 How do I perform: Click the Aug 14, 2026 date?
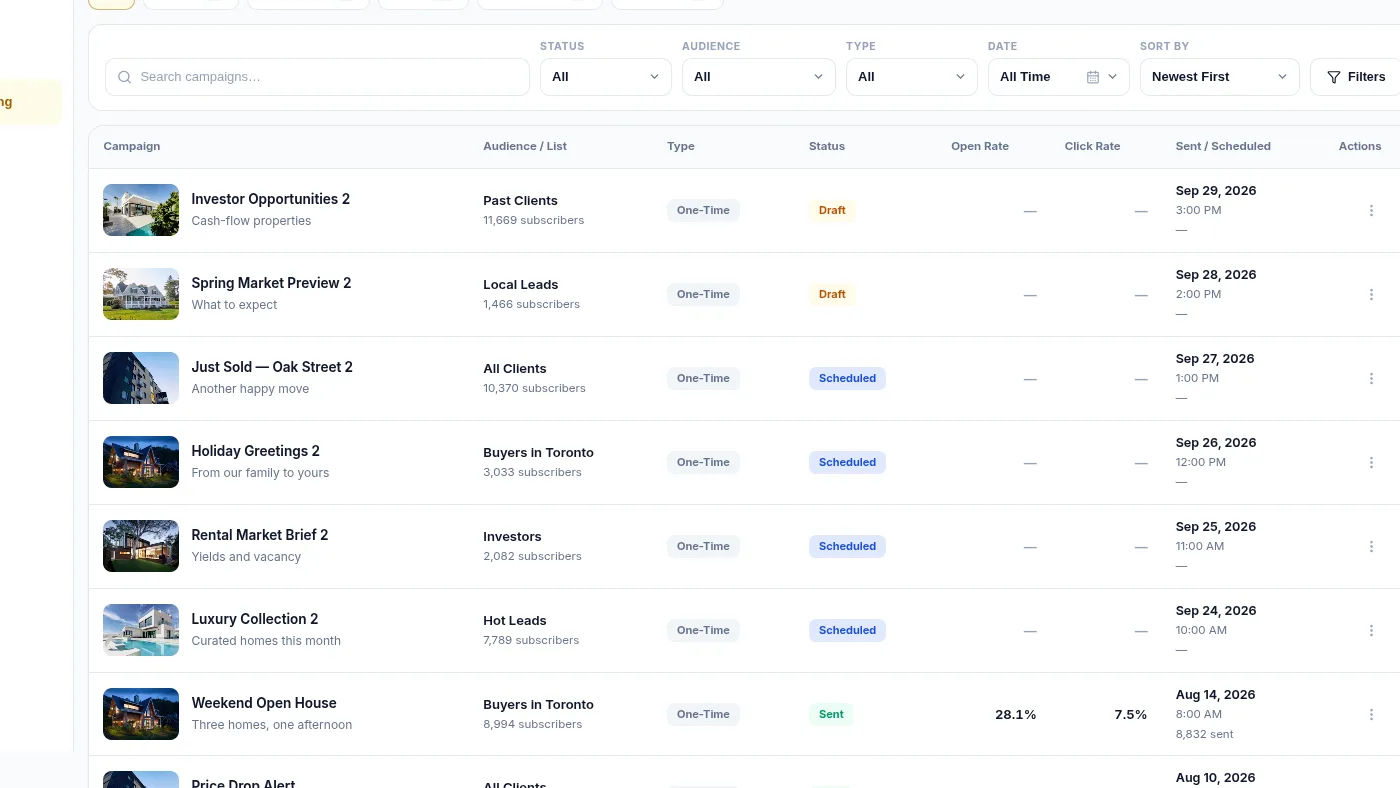coord(1215,694)
